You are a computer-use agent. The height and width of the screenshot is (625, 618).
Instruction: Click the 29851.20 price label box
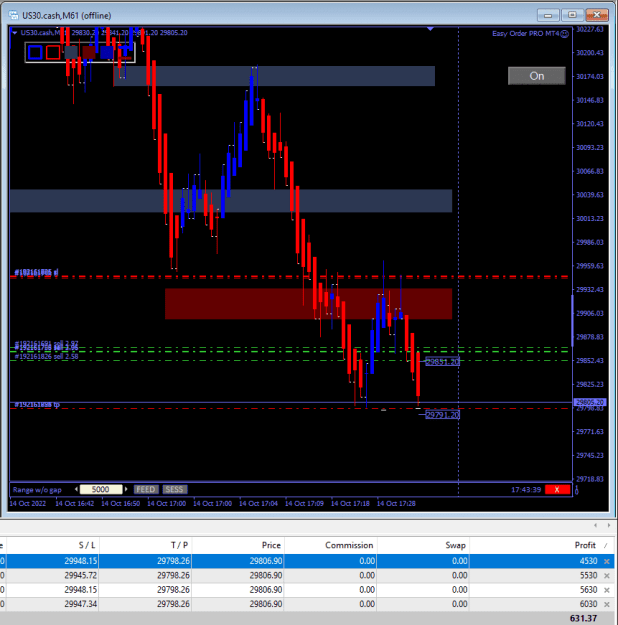coord(442,362)
